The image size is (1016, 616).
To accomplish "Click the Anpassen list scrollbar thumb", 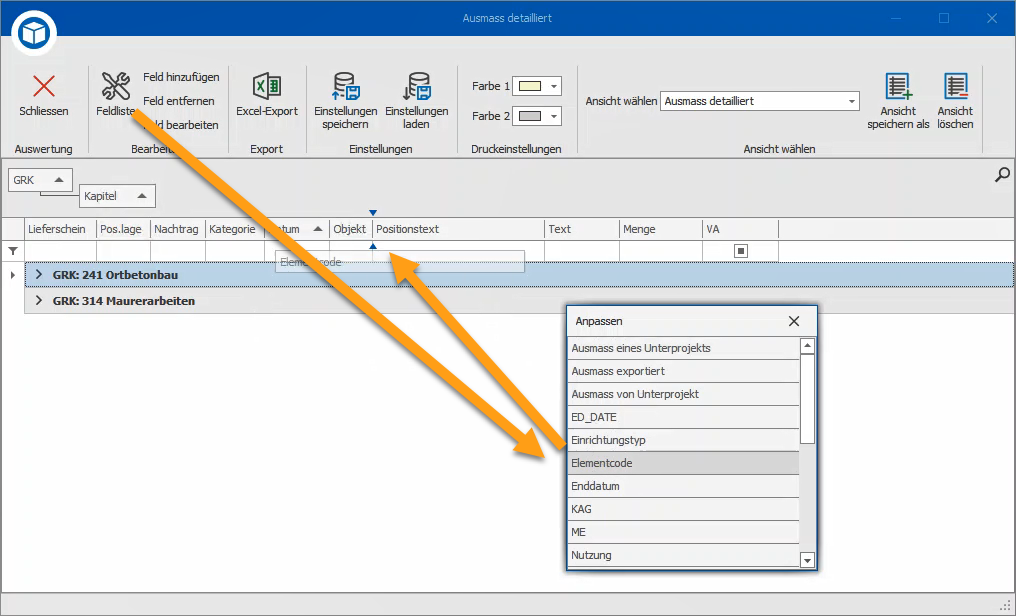I will click(807, 399).
